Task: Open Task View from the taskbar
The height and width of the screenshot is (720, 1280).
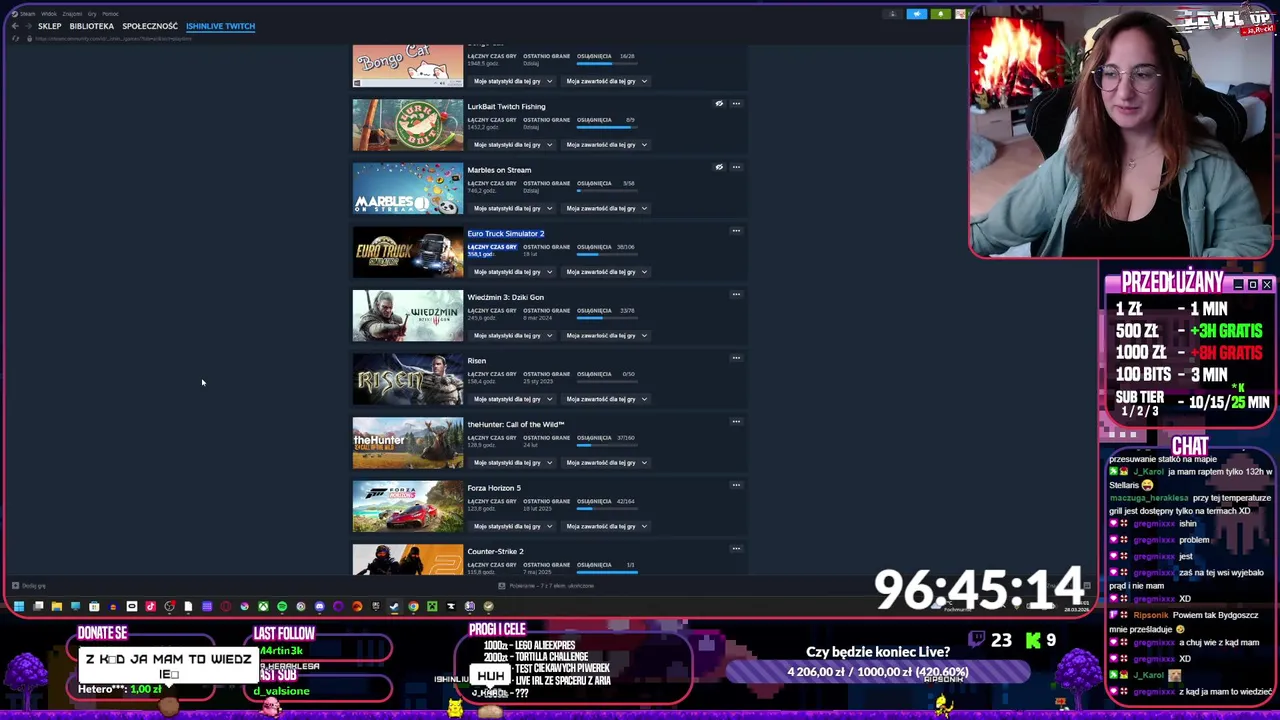Action: (x=38, y=606)
